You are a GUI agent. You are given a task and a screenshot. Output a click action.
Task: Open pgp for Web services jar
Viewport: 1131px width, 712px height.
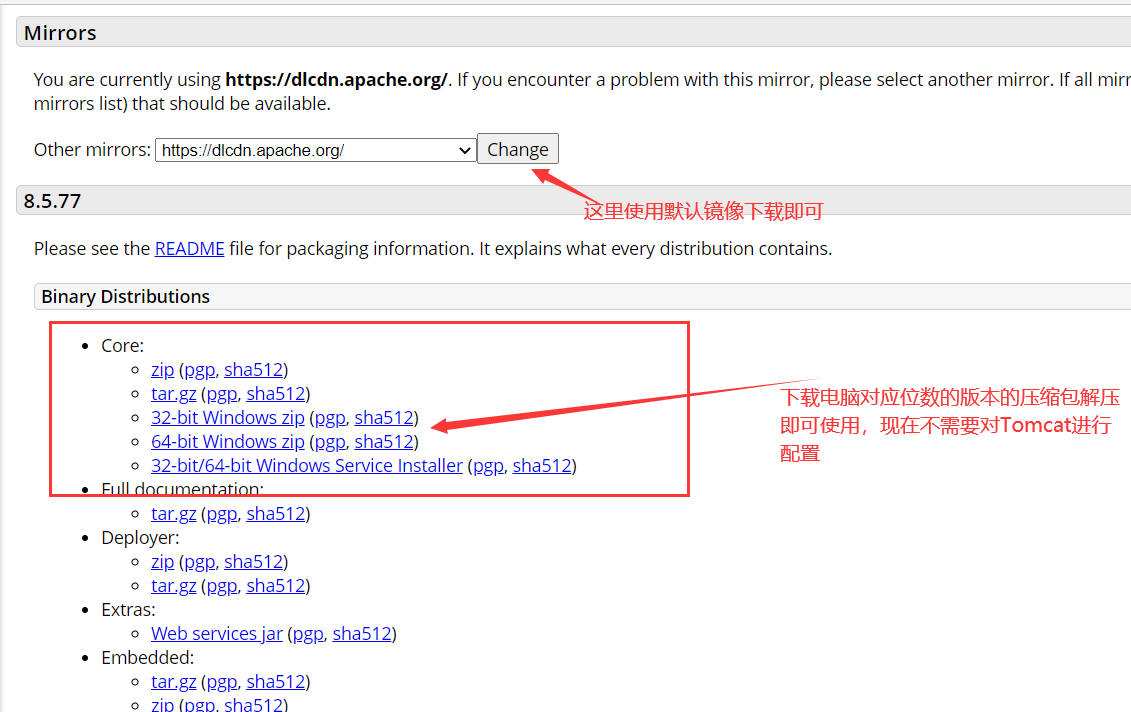308,634
